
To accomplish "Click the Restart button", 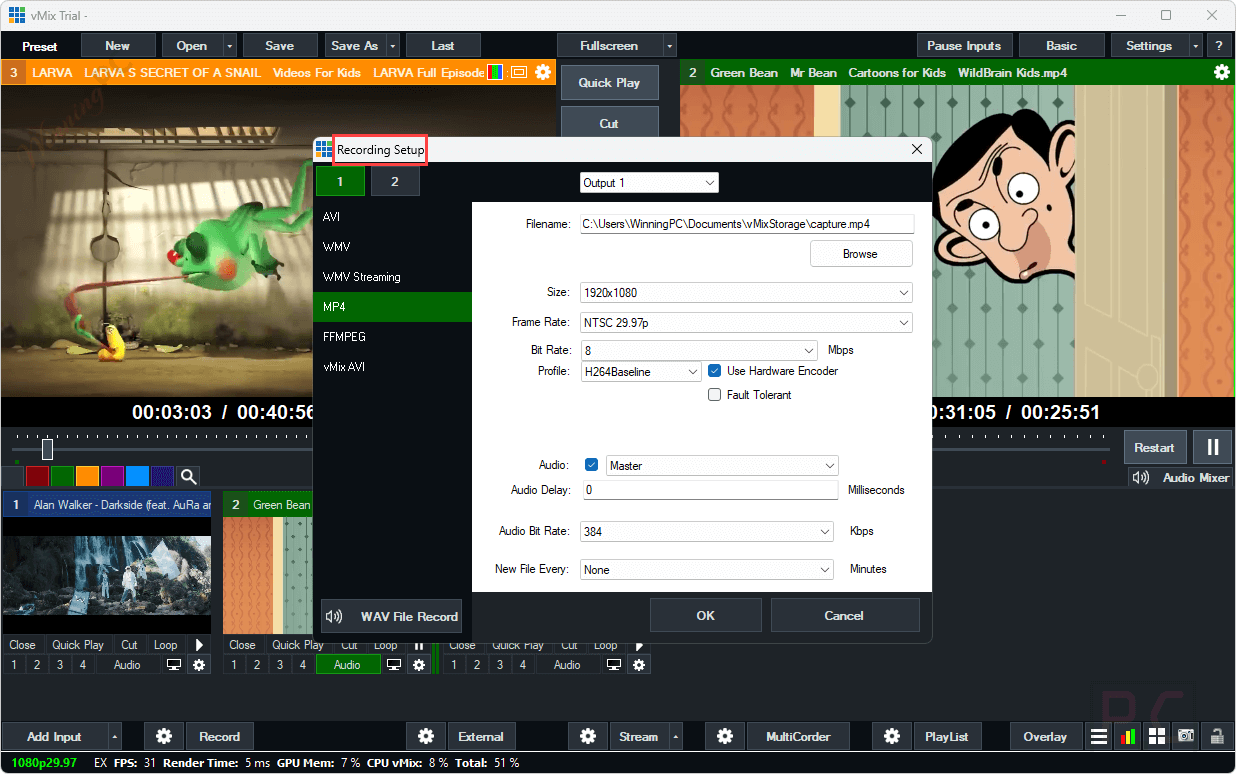I will 1155,448.
